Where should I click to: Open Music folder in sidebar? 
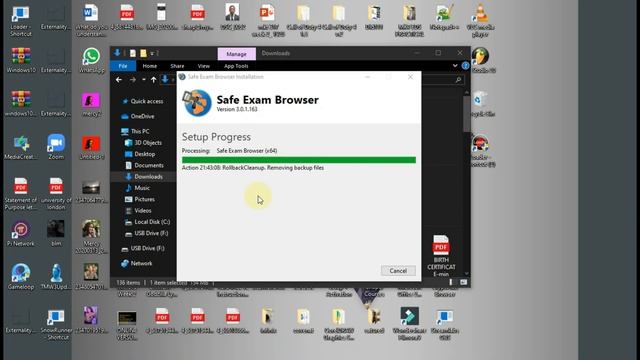pos(138,188)
